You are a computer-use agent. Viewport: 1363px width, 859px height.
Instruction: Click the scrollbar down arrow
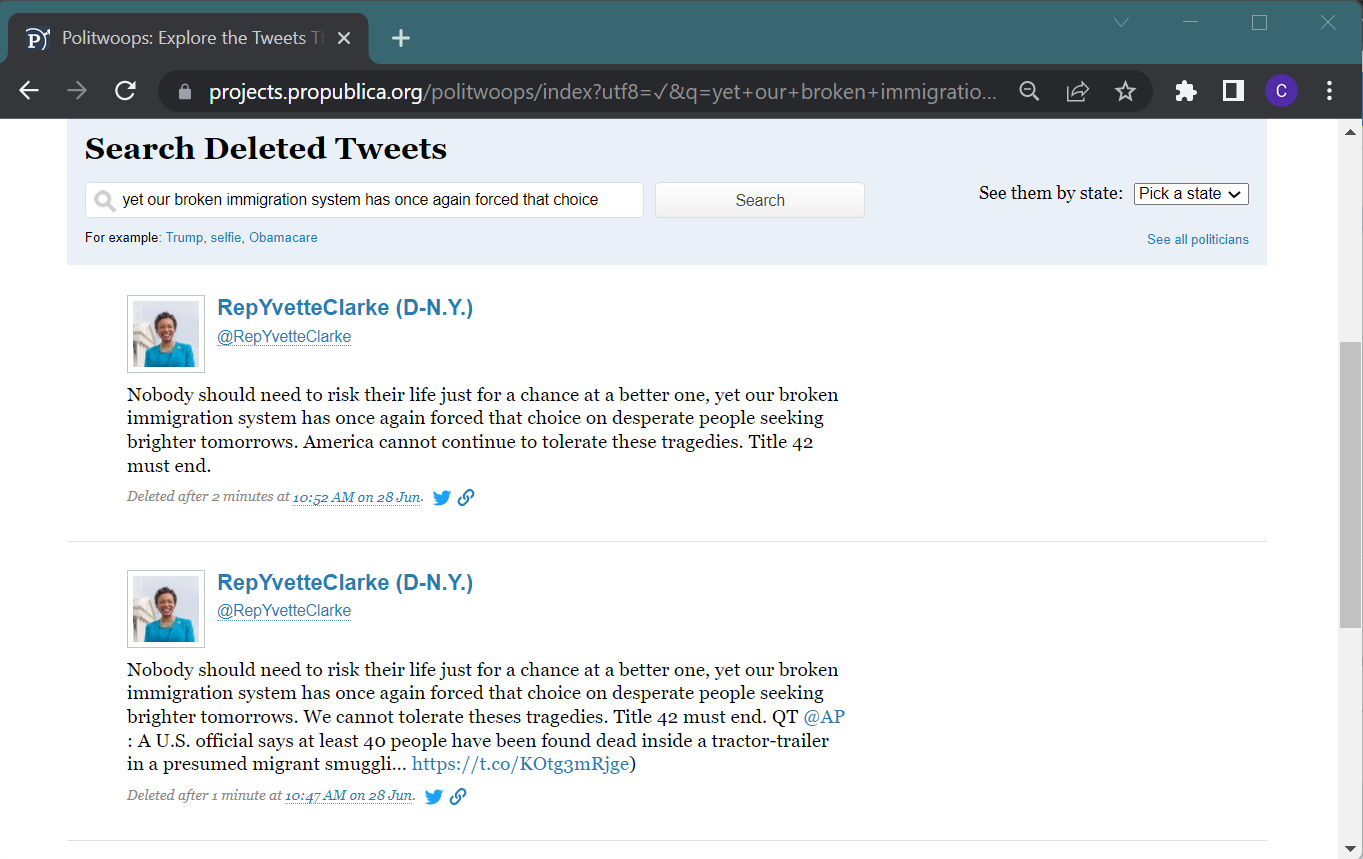coord(1350,849)
